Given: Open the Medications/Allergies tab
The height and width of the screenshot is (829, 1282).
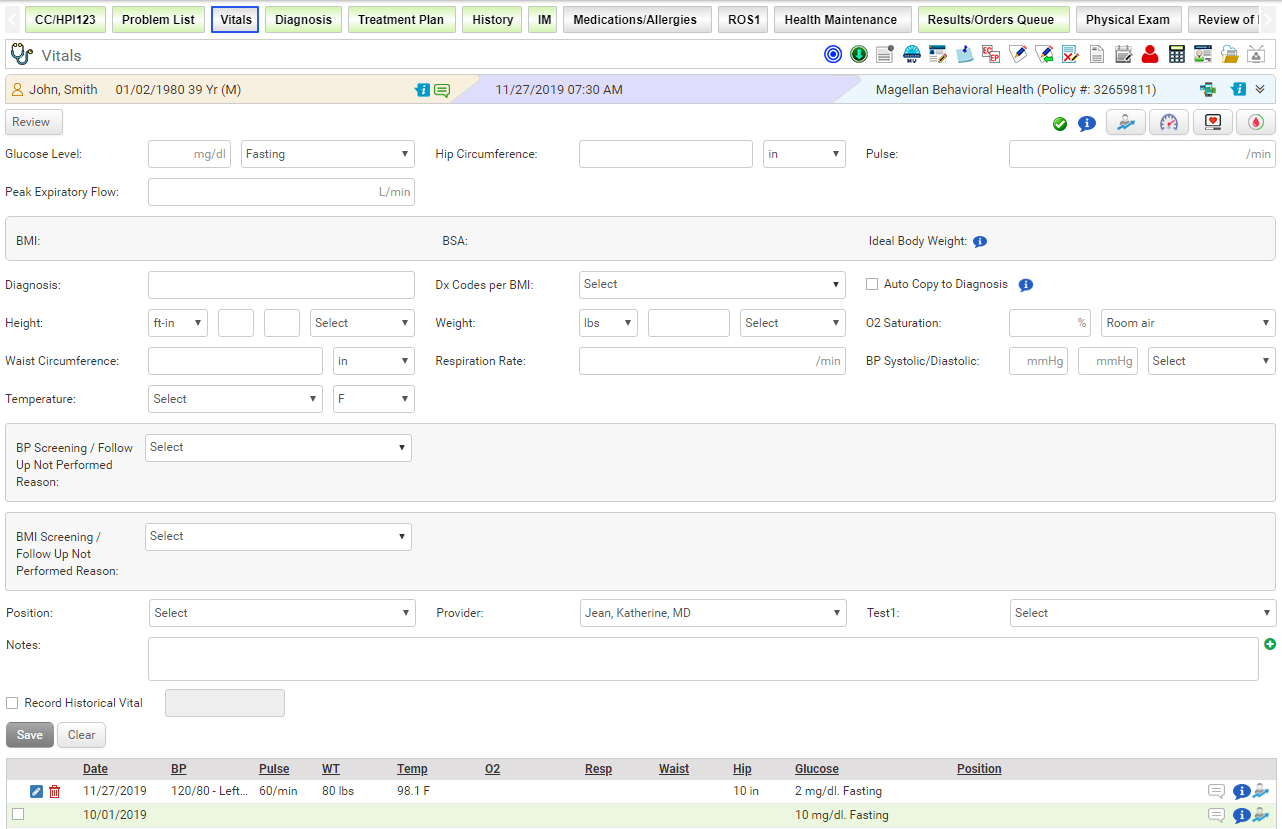Looking at the screenshot, I should point(635,20).
